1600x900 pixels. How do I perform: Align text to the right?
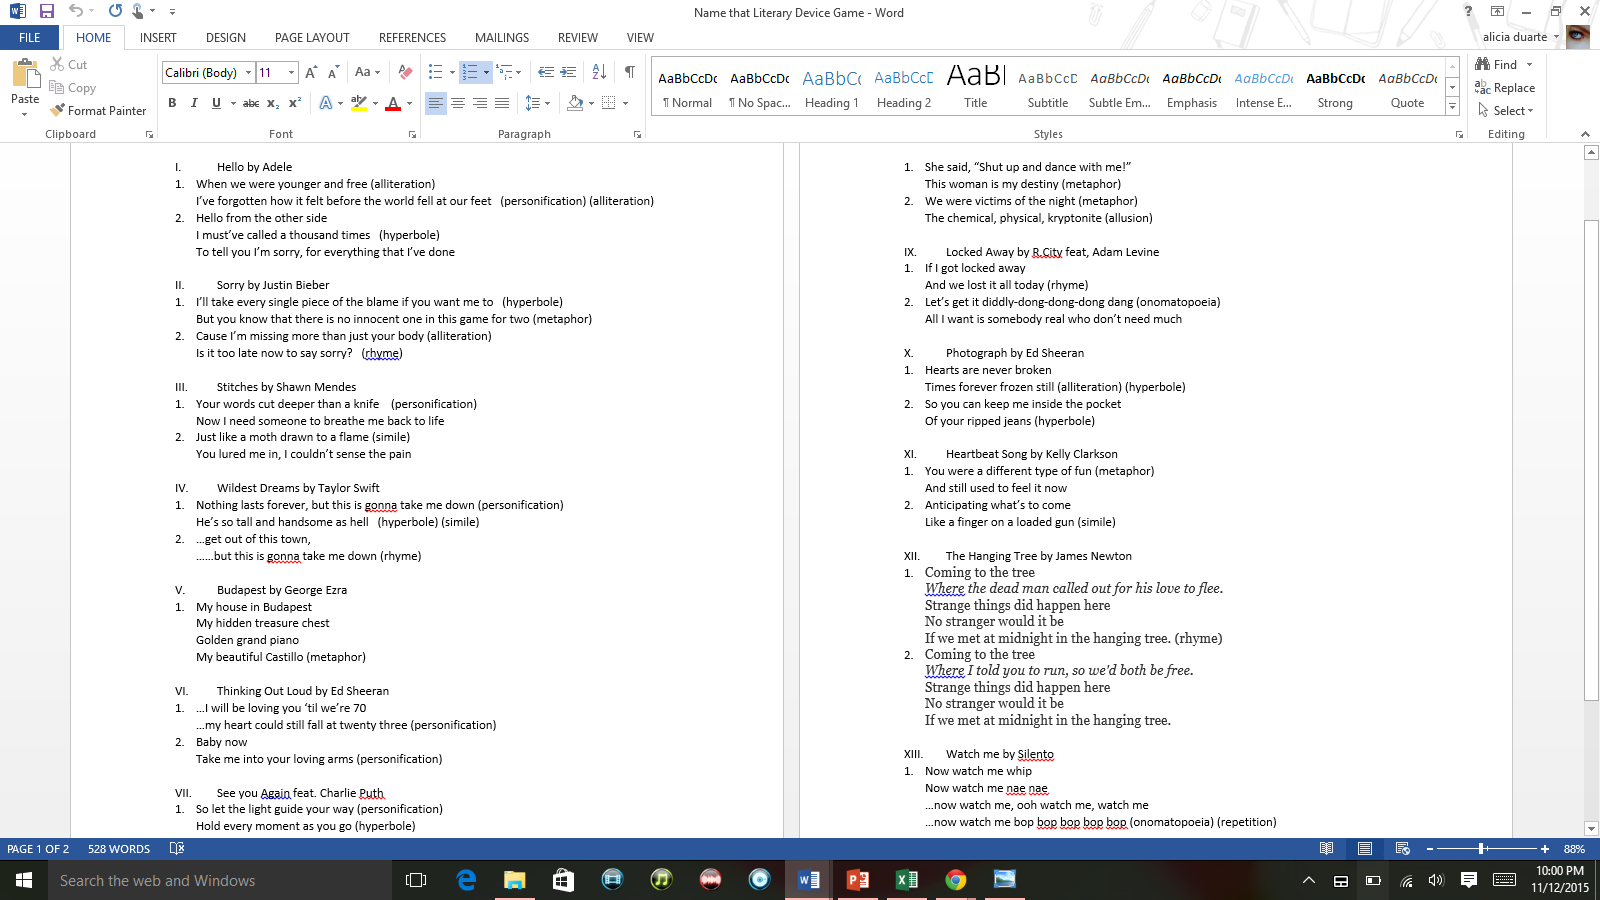(x=480, y=103)
